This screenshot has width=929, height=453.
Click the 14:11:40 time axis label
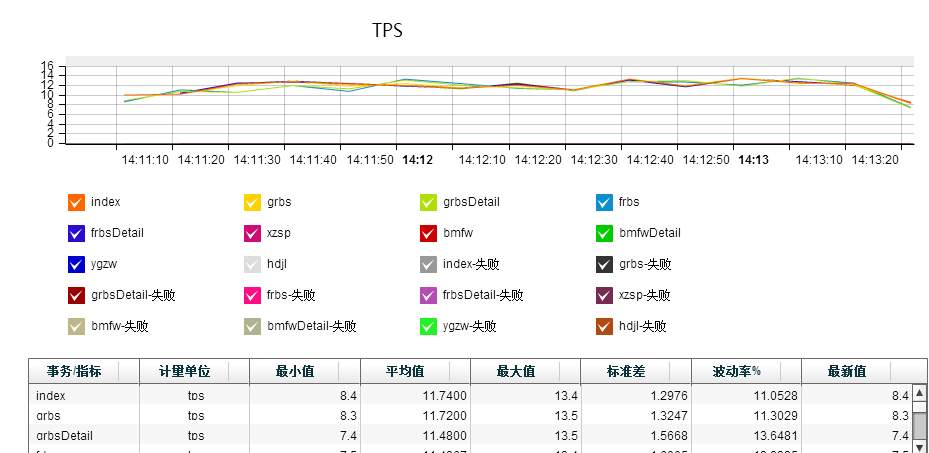(313, 160)
